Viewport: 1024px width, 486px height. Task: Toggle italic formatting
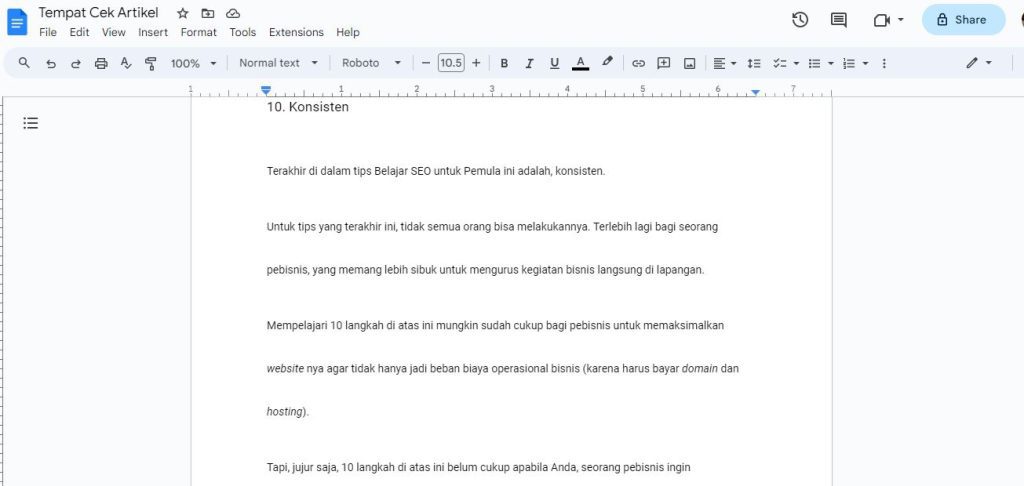[x=529, y=63]
